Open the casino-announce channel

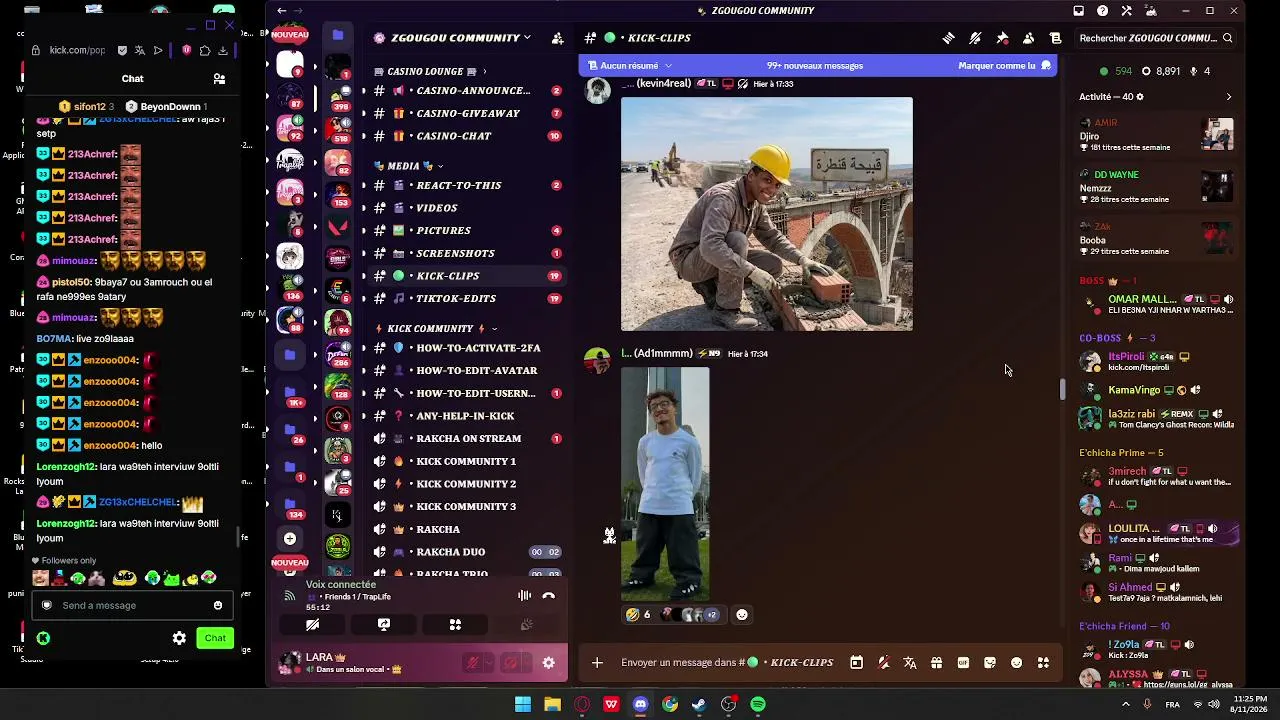tap(465, 91)
